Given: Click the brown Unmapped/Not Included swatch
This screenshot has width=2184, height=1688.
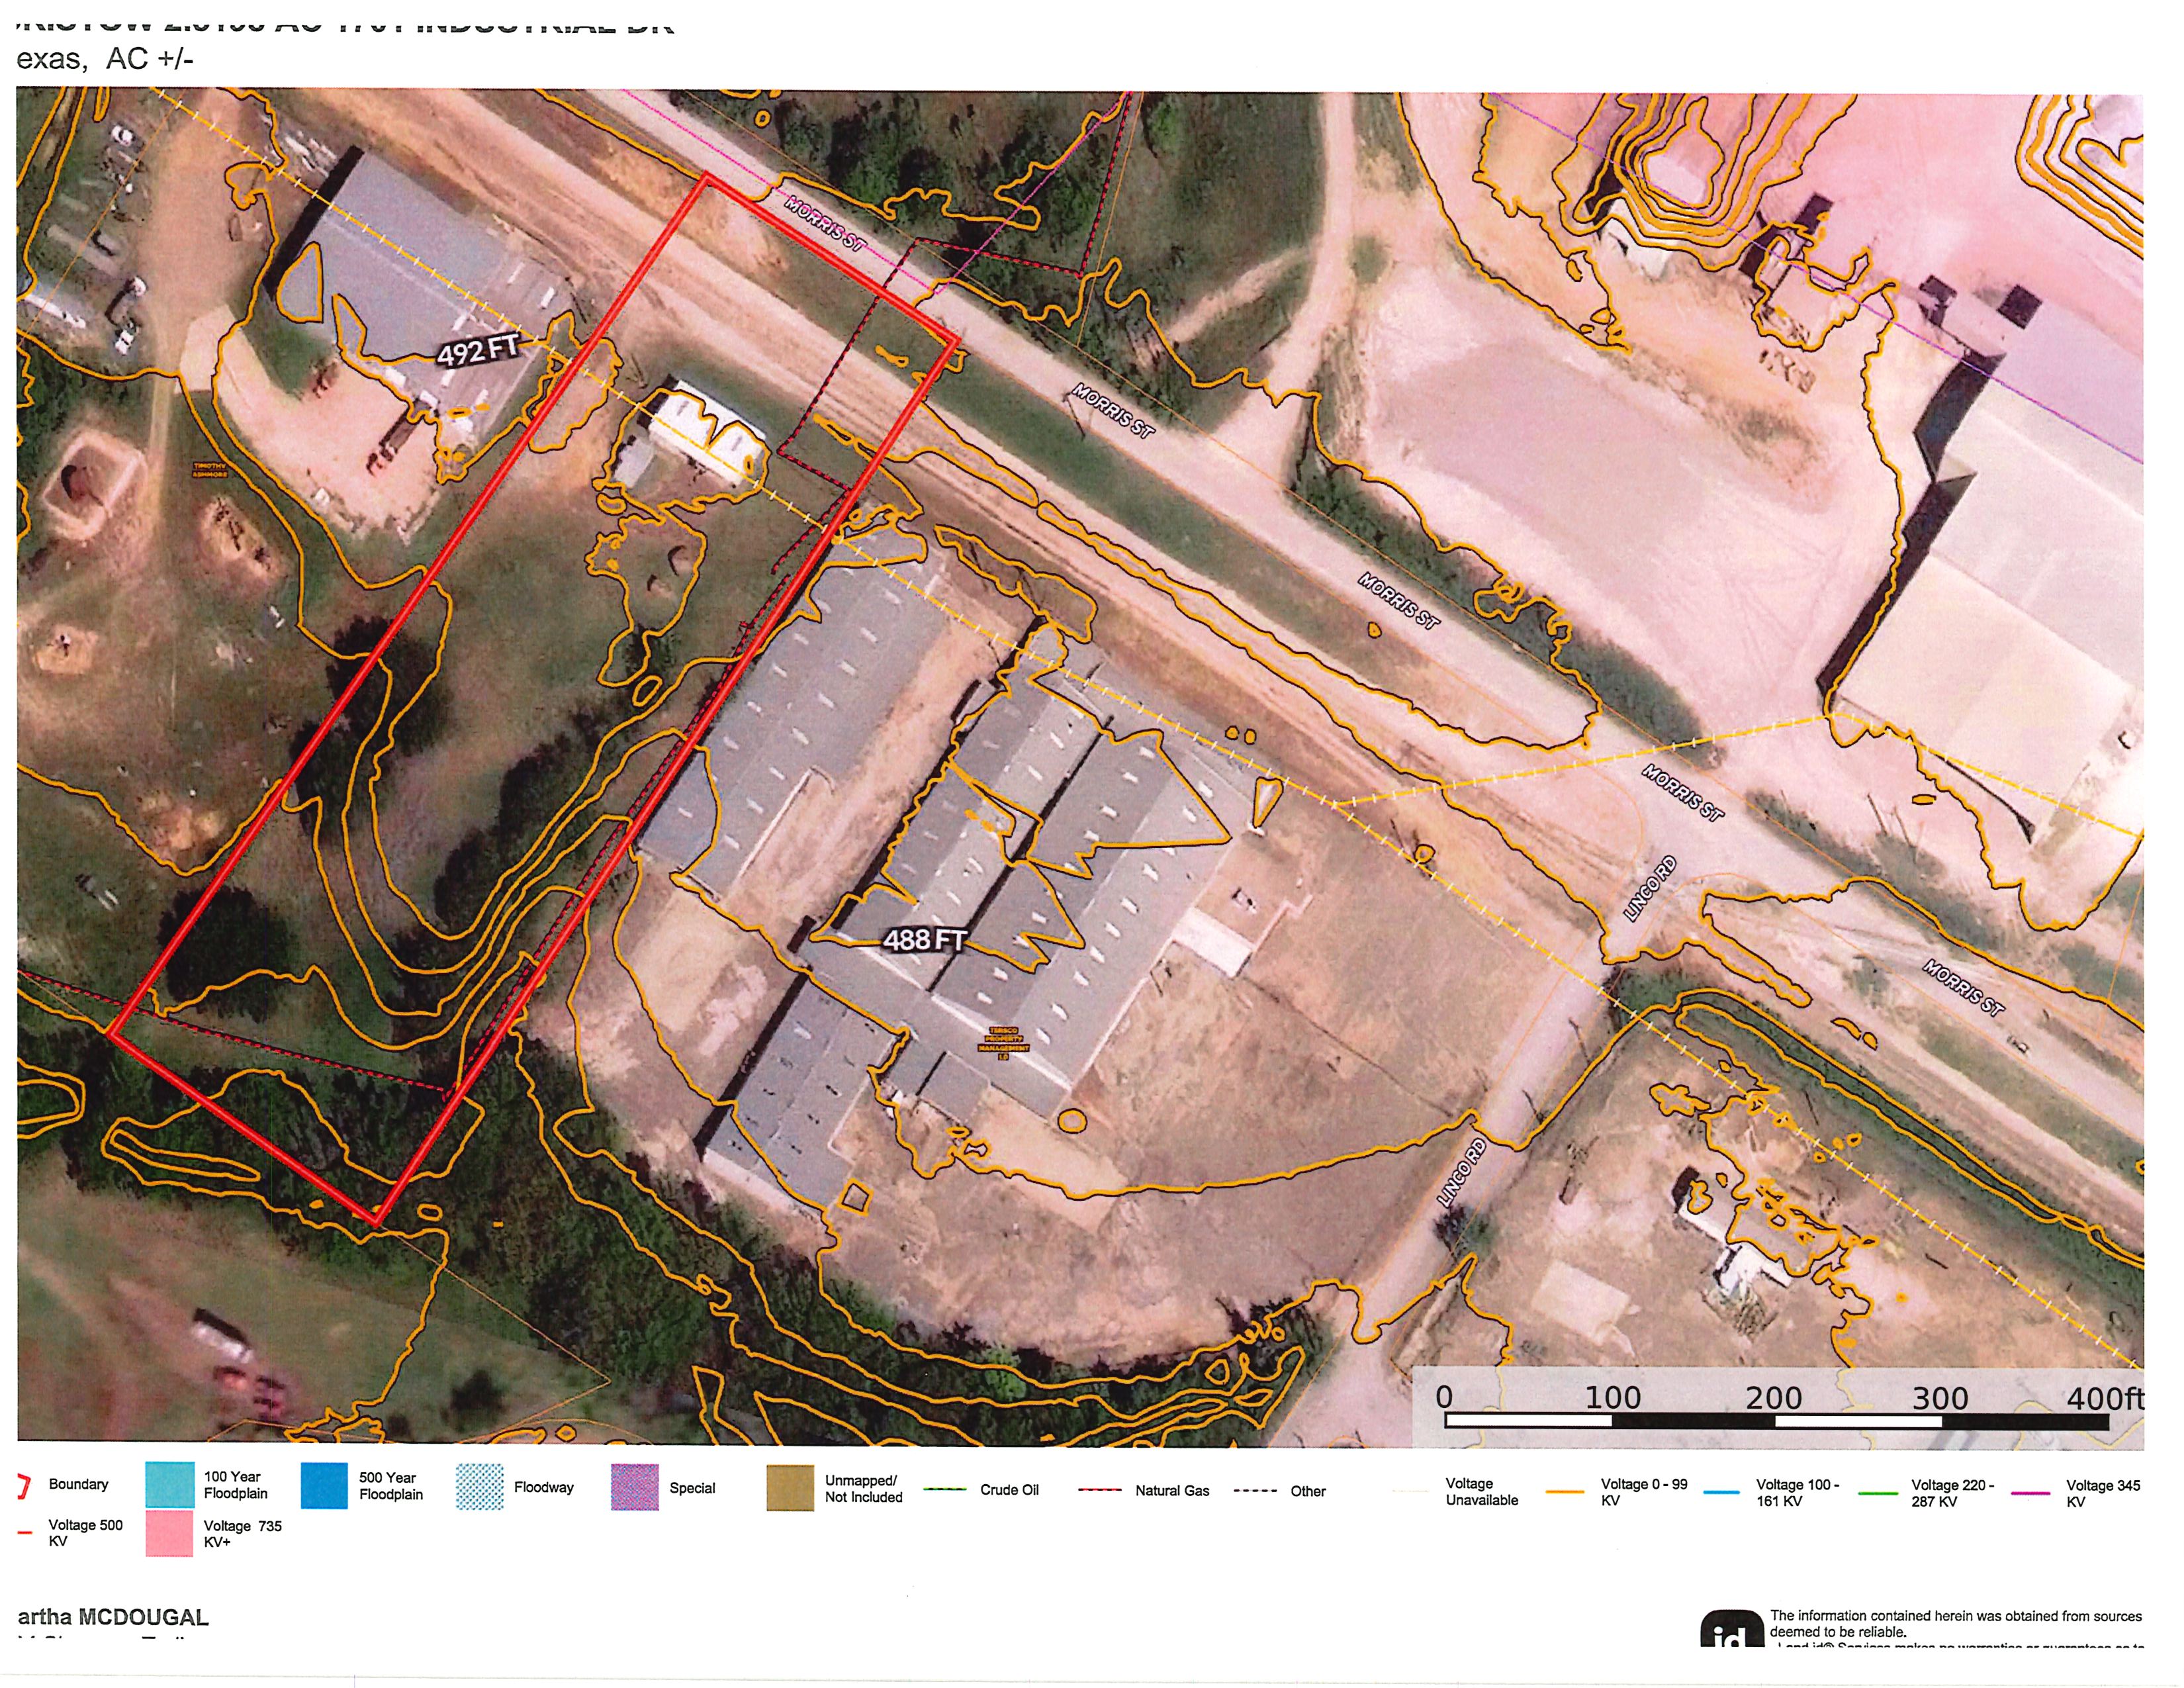Looking at the screenshot, I should (x=790, y=1488).
